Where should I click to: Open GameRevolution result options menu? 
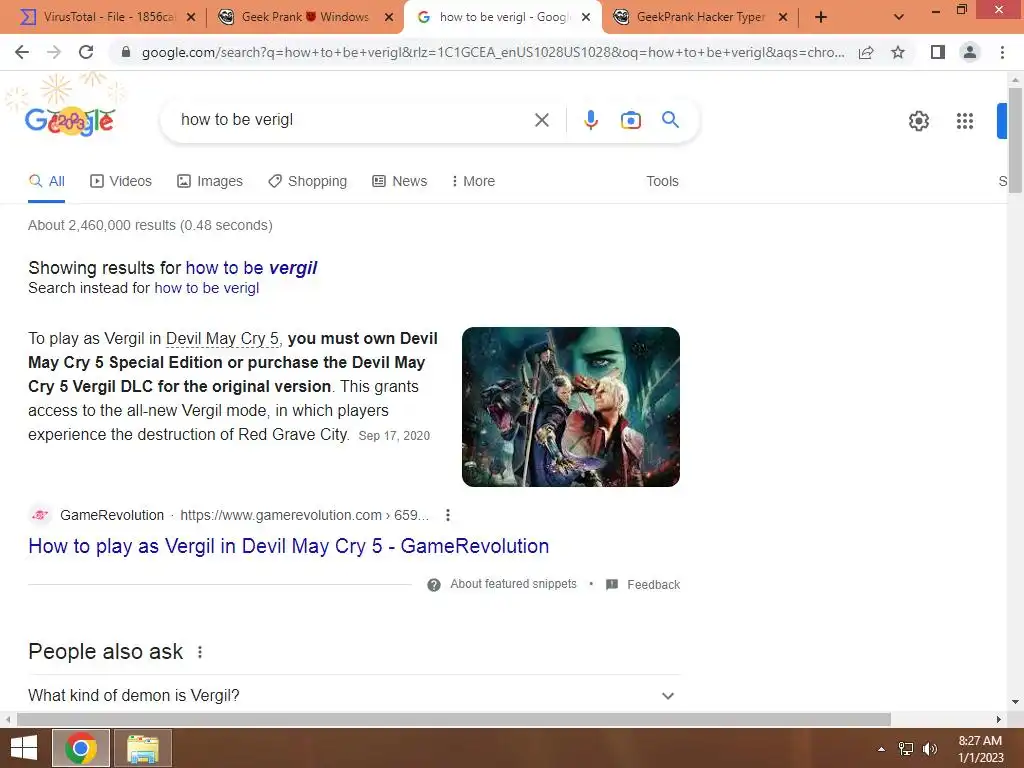point(448,515)
